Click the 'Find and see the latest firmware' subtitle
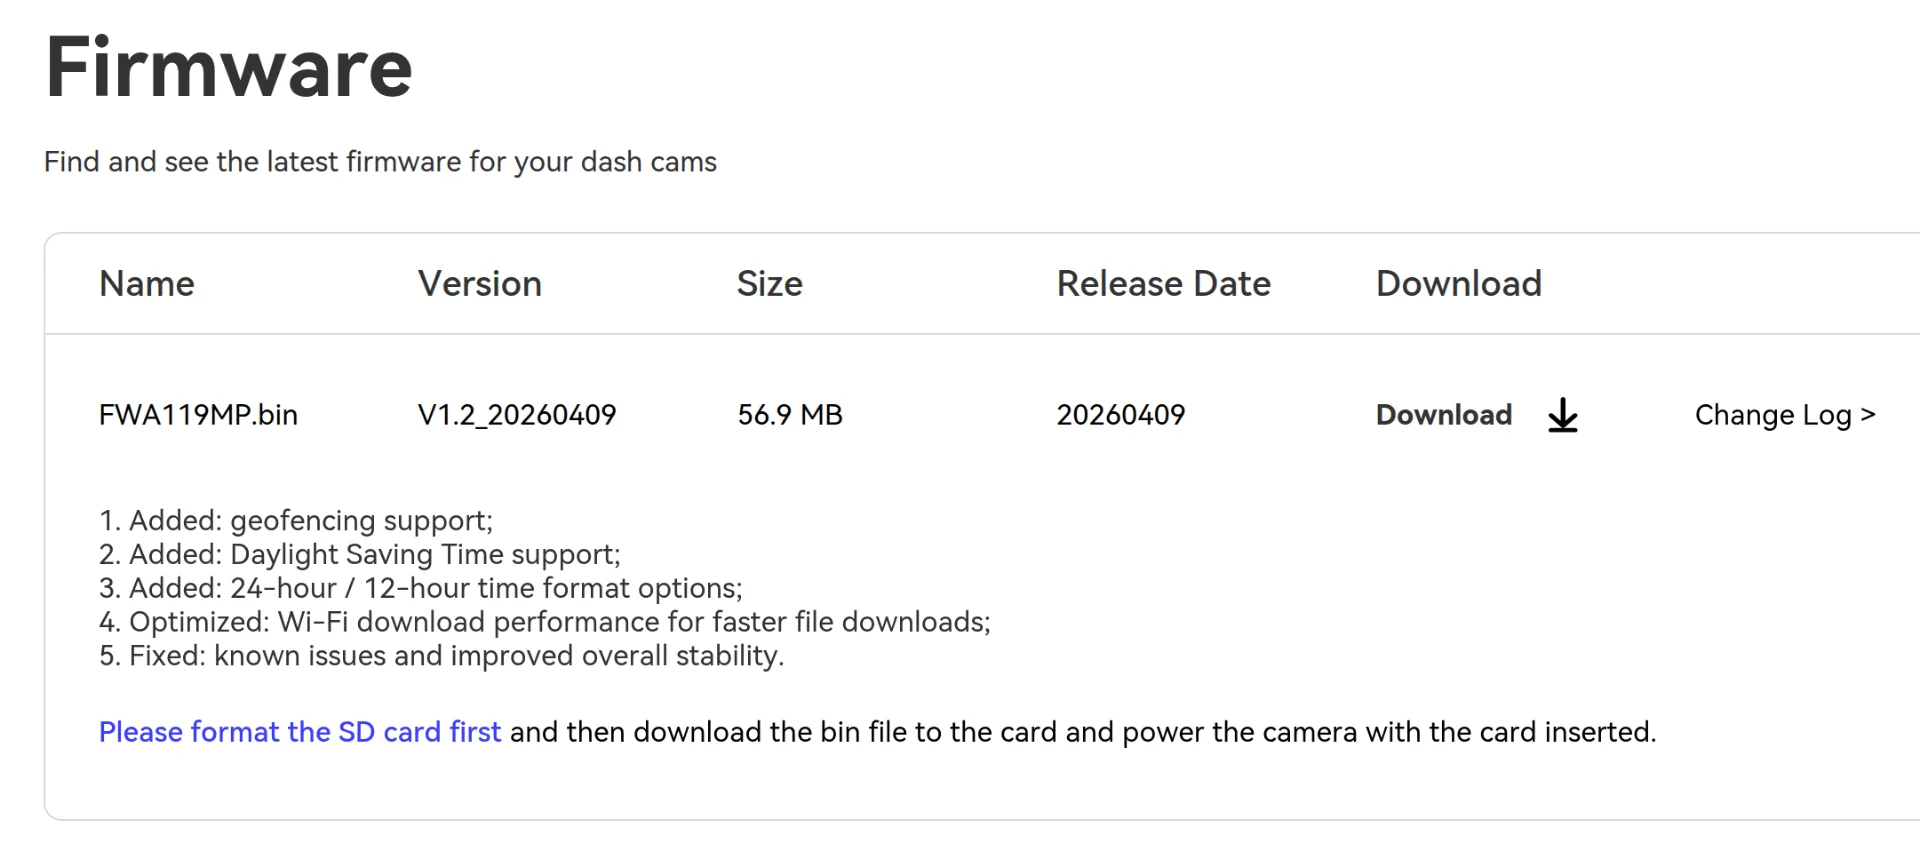 pyautogui.click(x=380, y=162)
